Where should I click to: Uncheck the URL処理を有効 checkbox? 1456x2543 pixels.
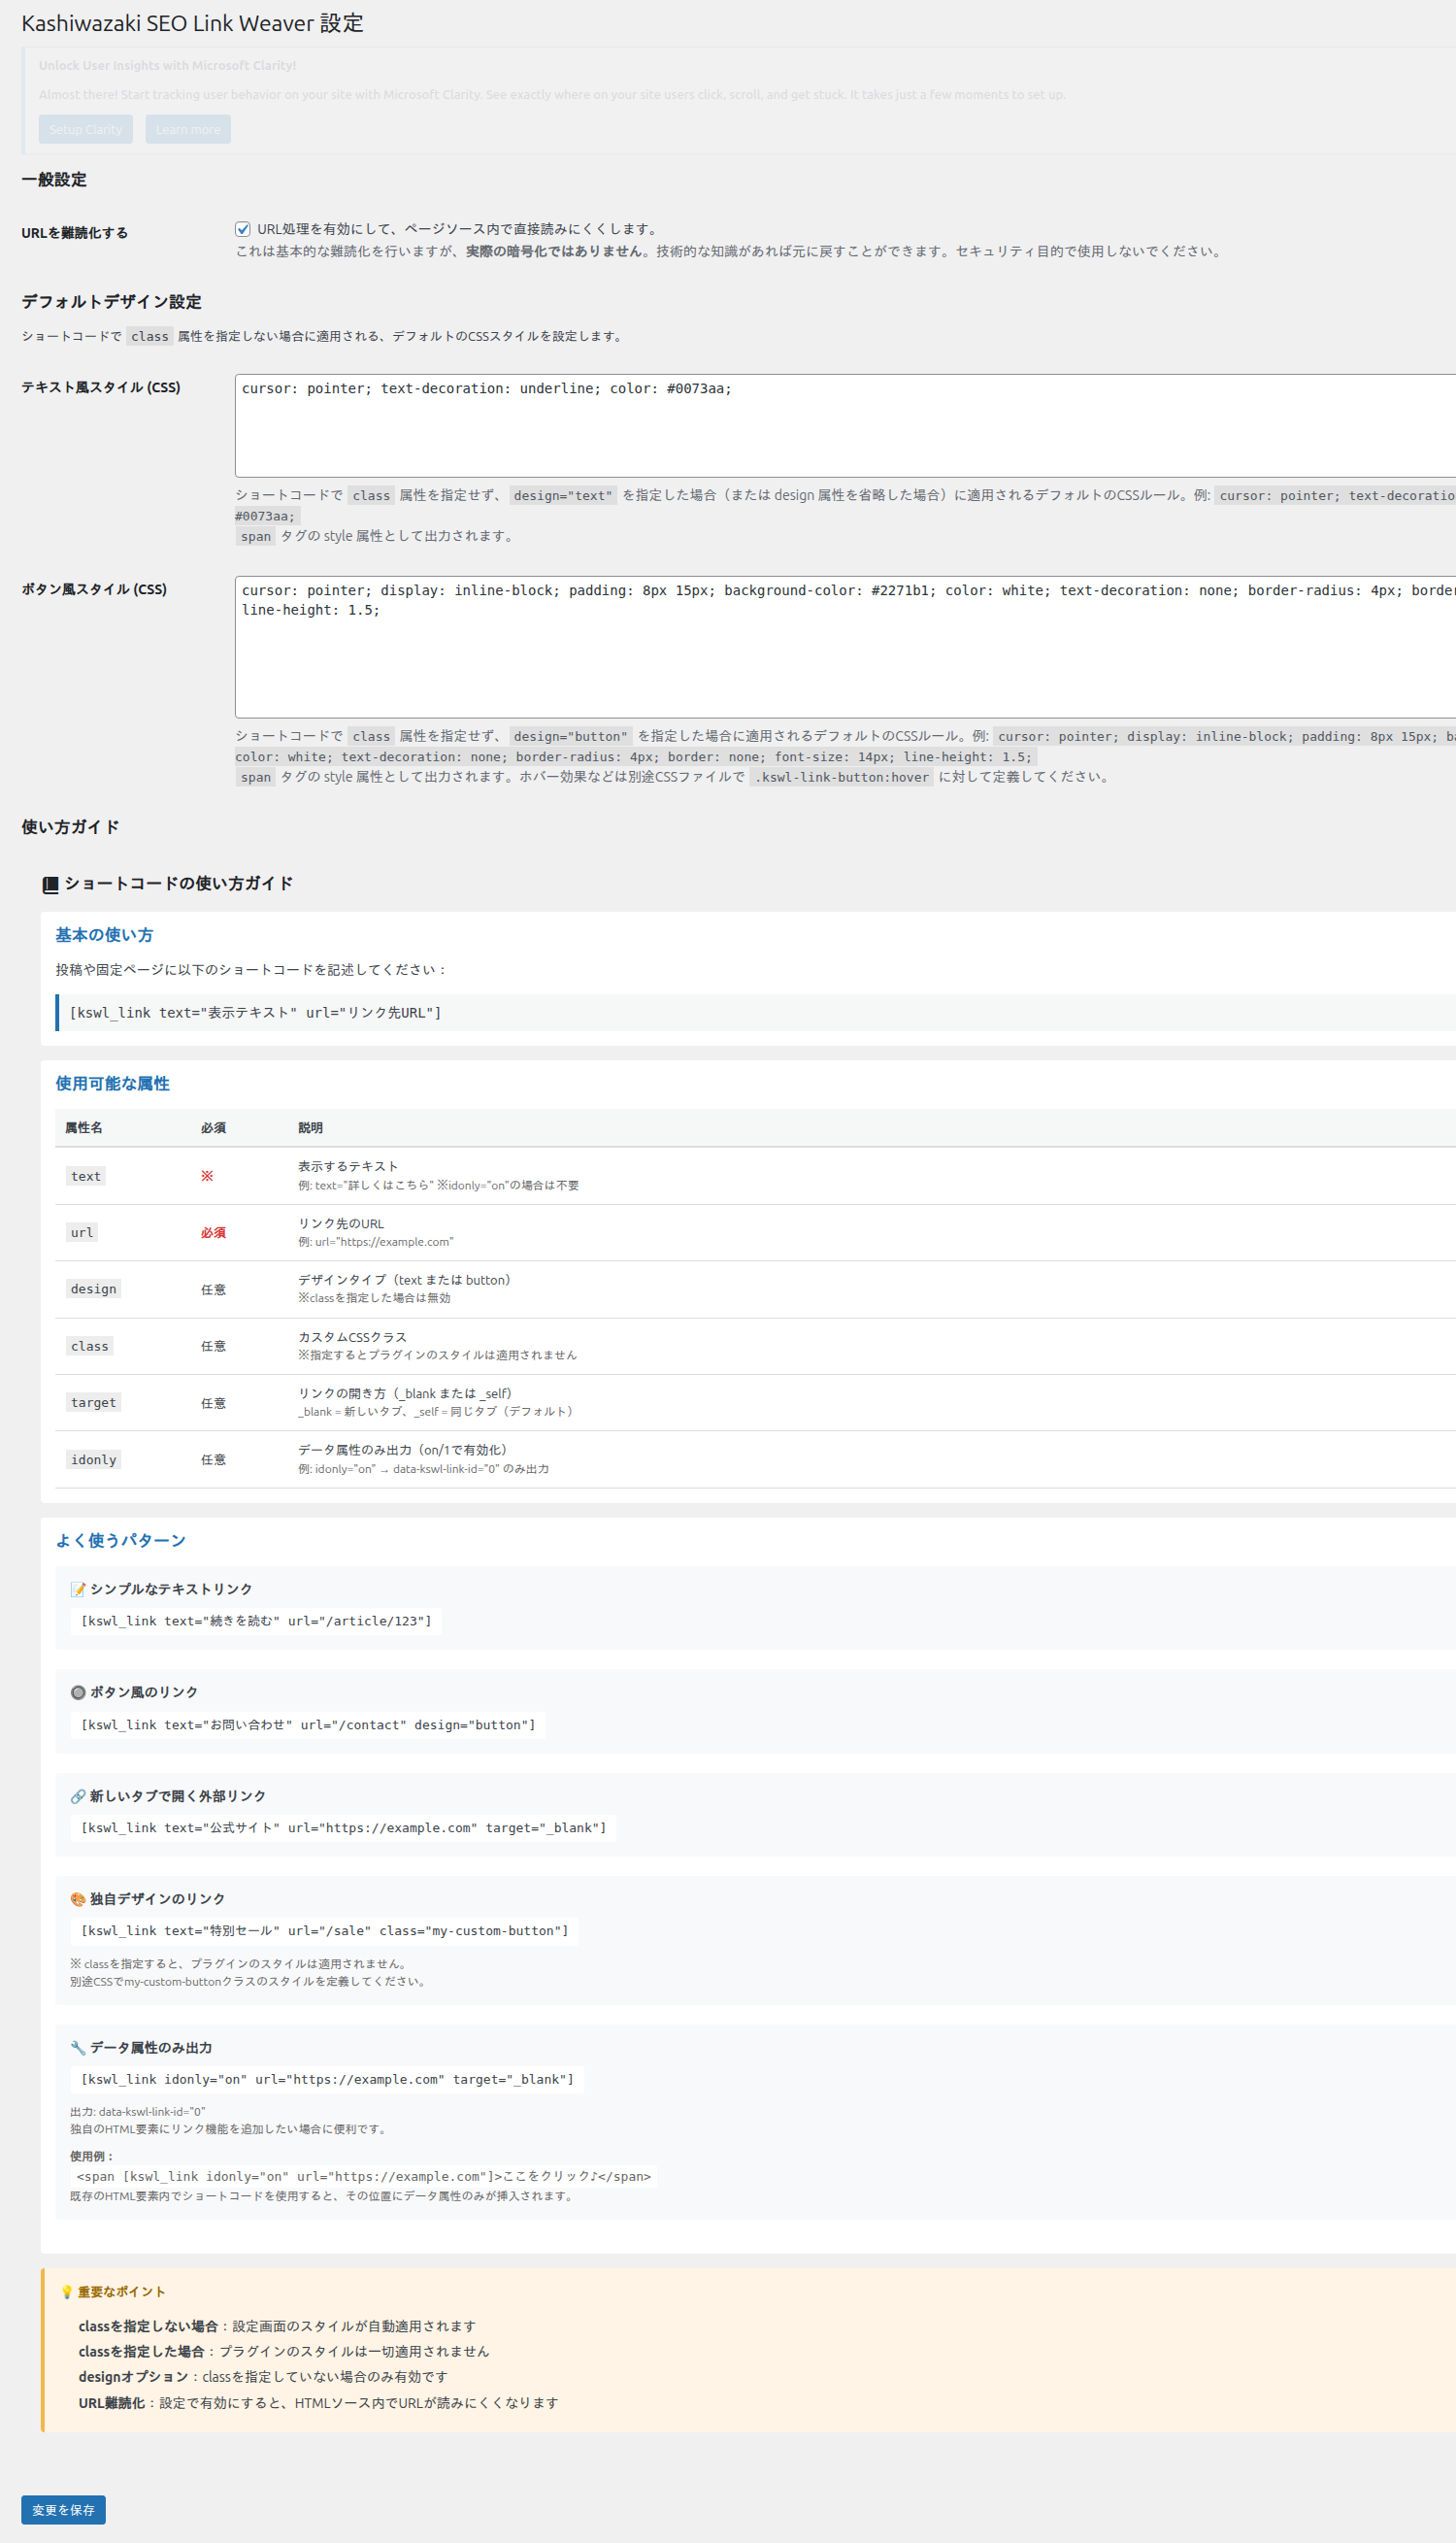coord(243,229)
